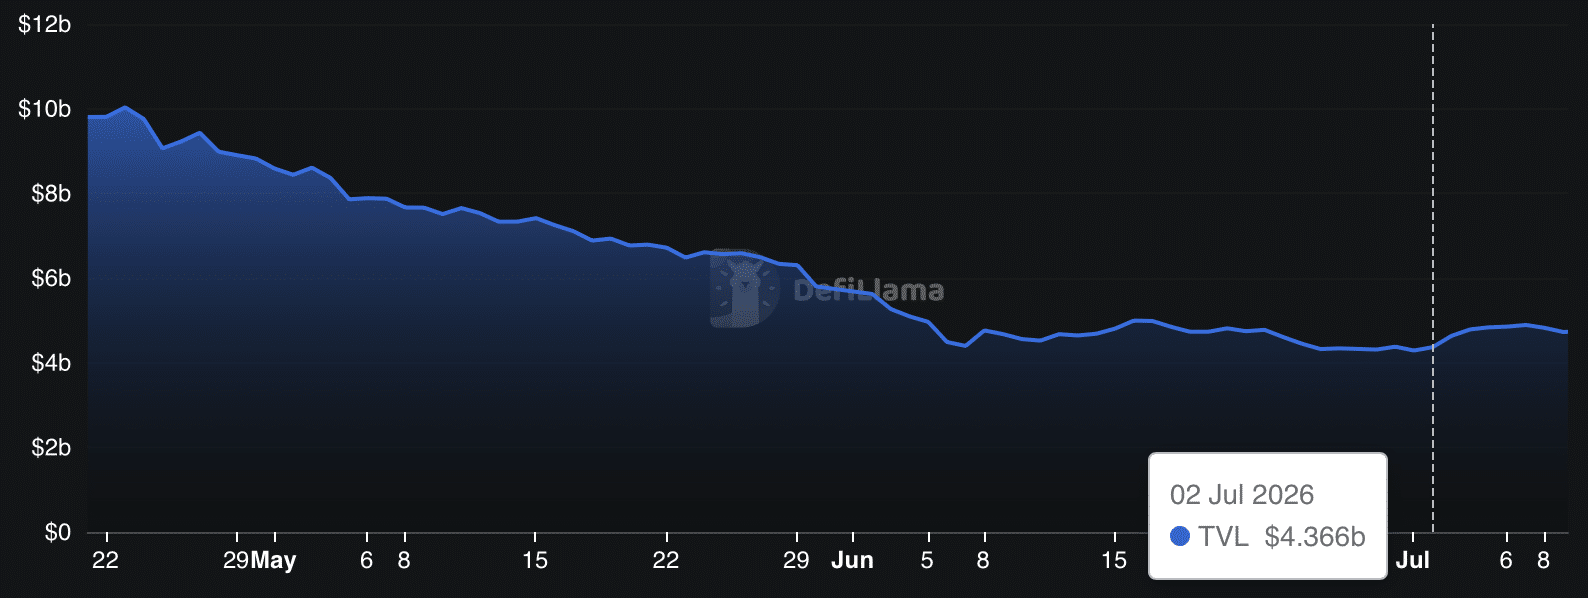Select the Jul label on the x-axis
The image size is (1588, 598).
1413,560
